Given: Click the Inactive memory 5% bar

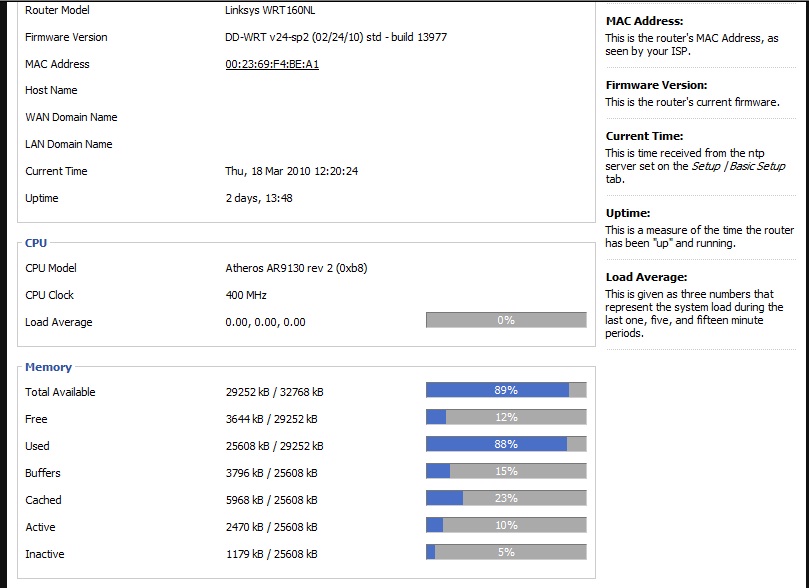Looking at the screenshot, I should (x=506, y=553).
